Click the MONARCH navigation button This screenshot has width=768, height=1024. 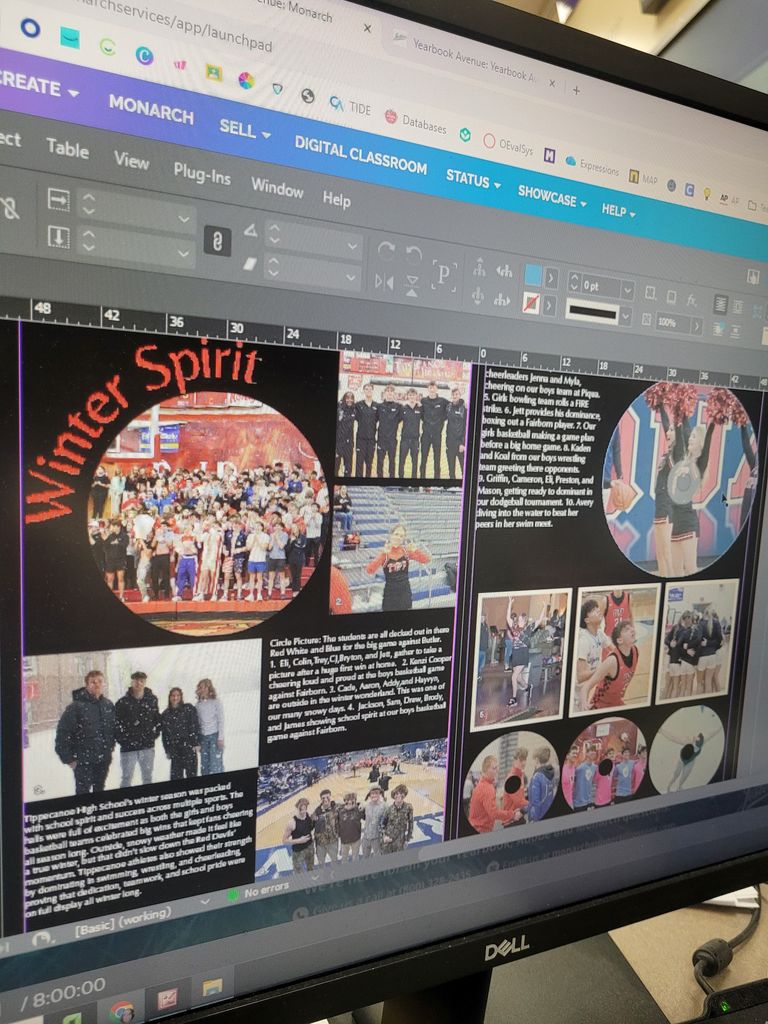click(x=151, y=109)
